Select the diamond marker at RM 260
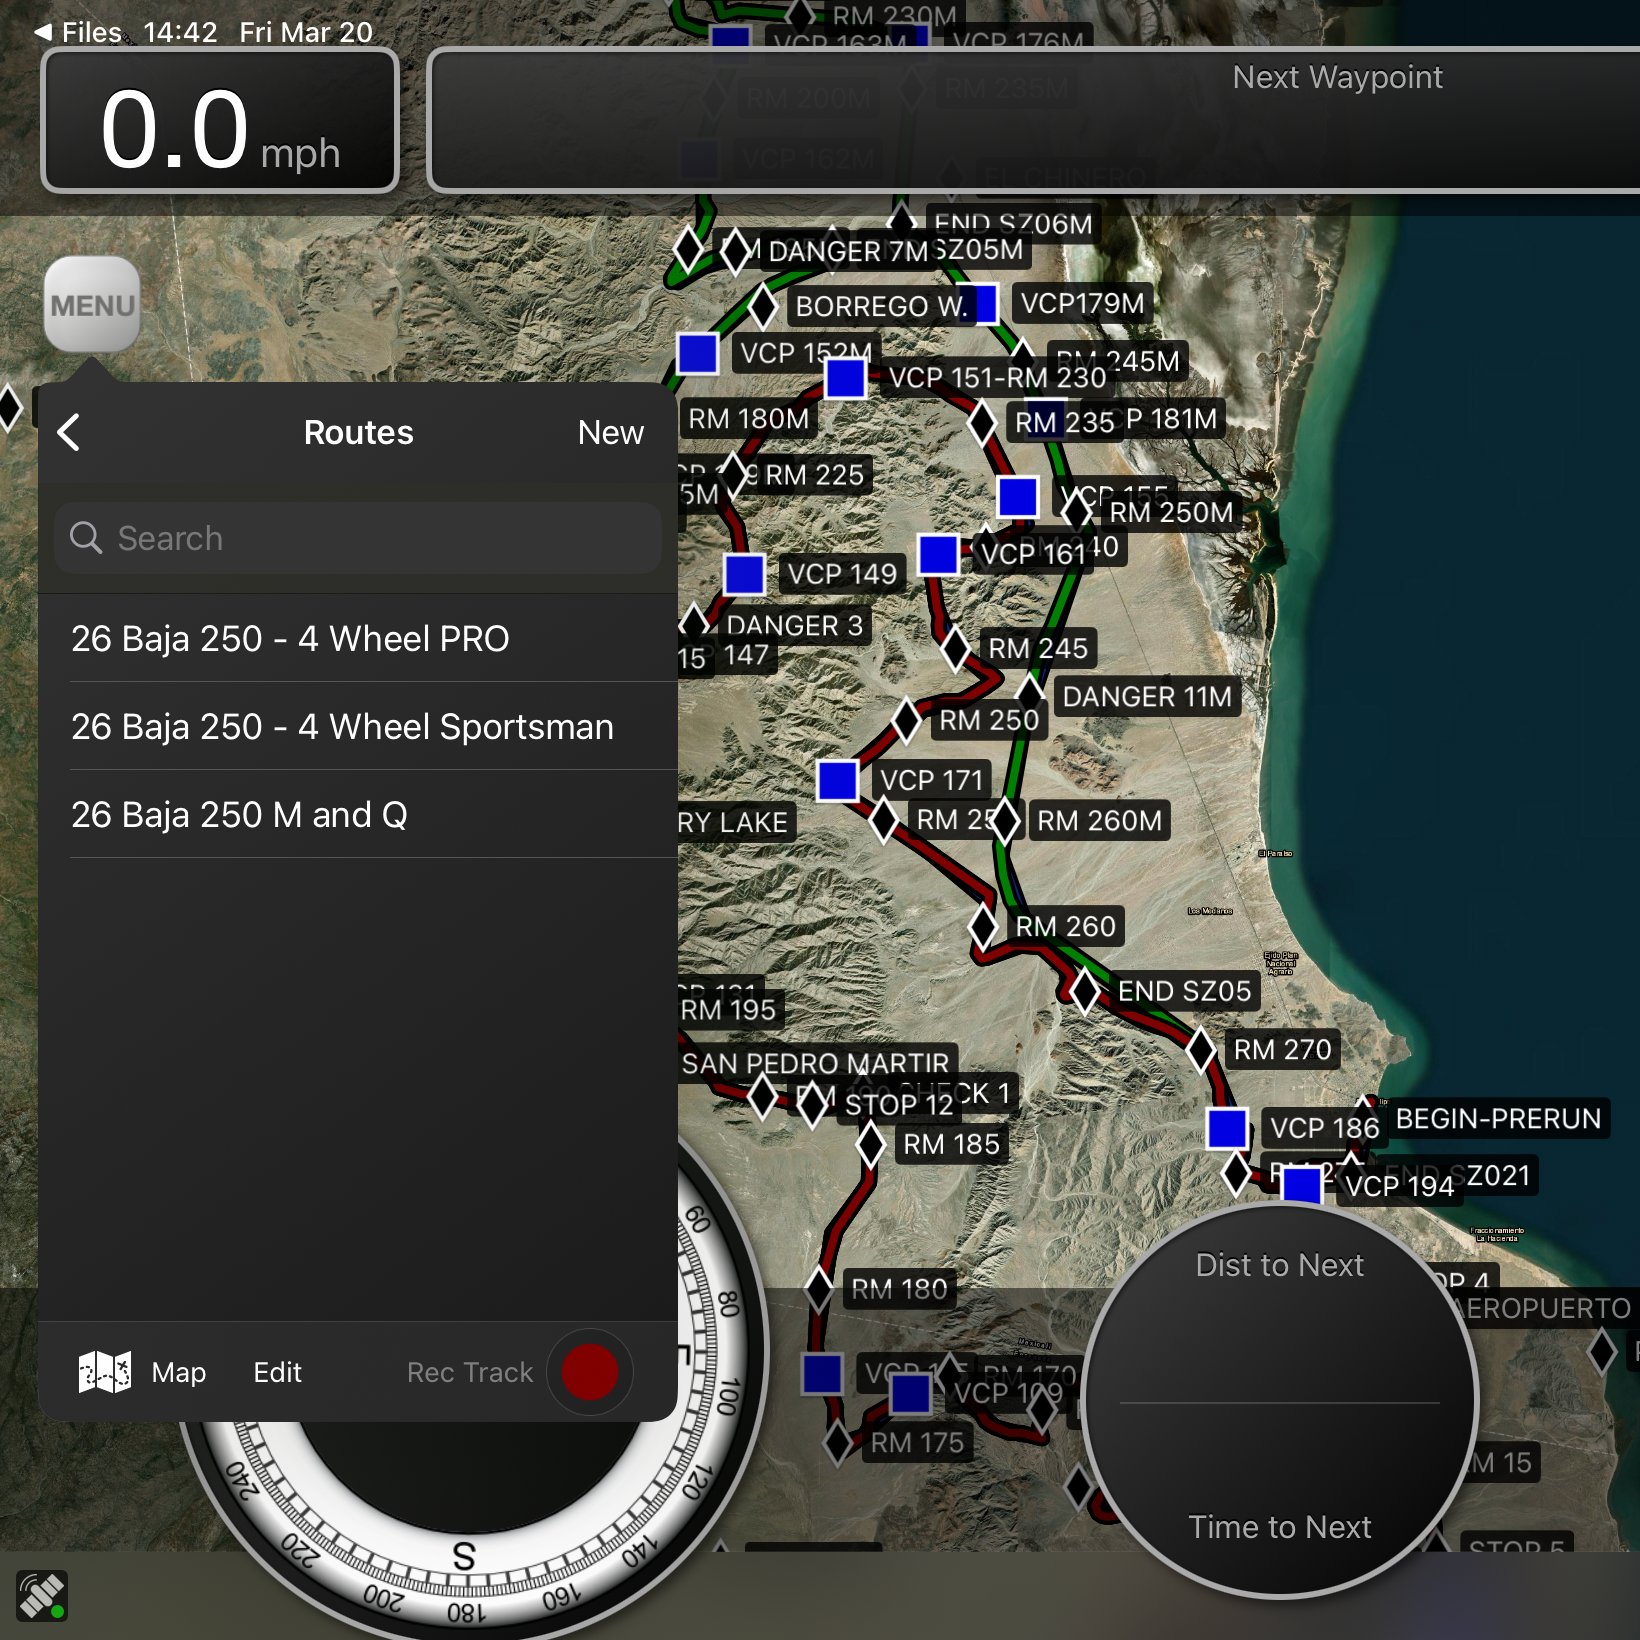The image size is (1640, 1640). pyautogui.click(x=983, y=926)
